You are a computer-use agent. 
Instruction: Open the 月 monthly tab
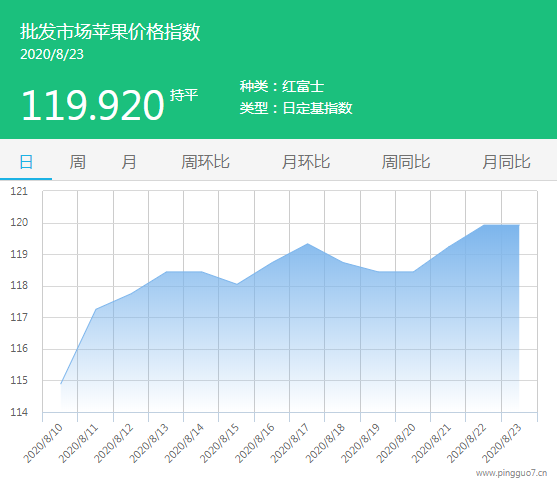point(129,162)
